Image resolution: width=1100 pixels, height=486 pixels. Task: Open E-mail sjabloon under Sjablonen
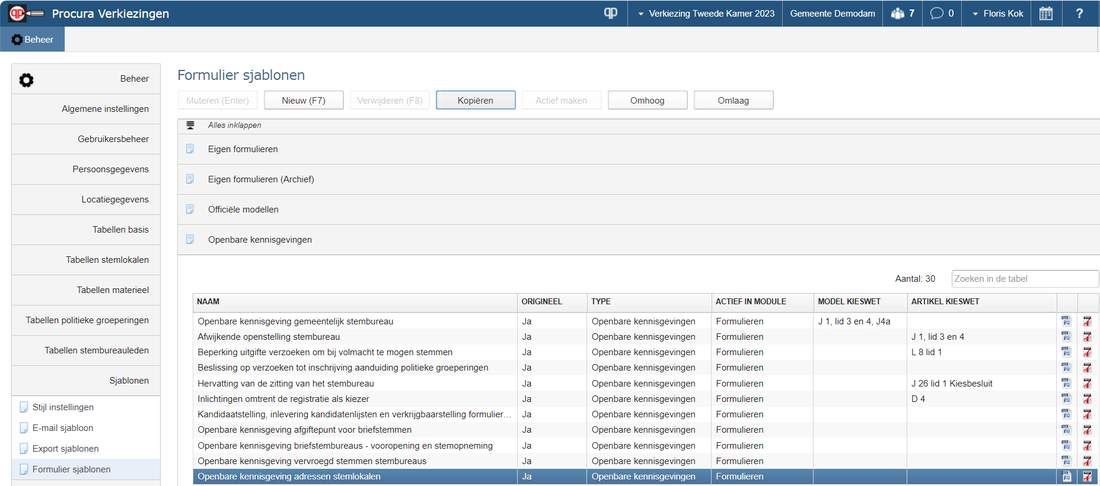tap(86, 428)
